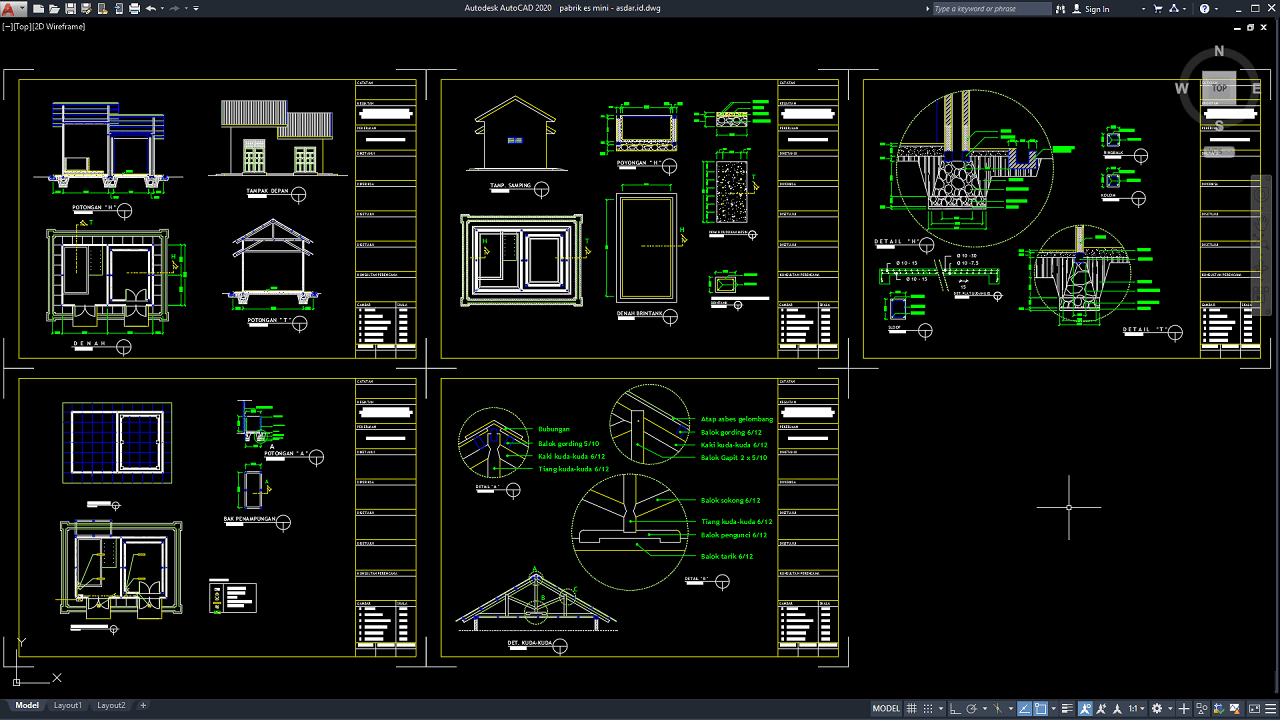Viewport: 1280px width, 720px height.
Task: Click the Save to Web & Mobile icon
Action: pos(119,8)
